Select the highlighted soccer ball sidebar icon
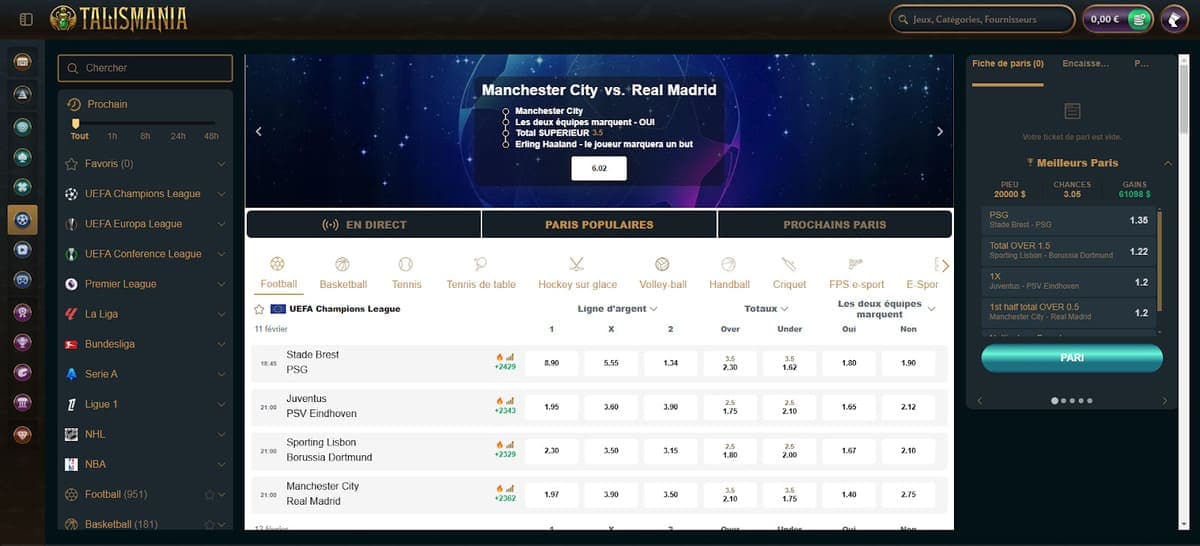The image size is (1200, 546). click(22, 220)
